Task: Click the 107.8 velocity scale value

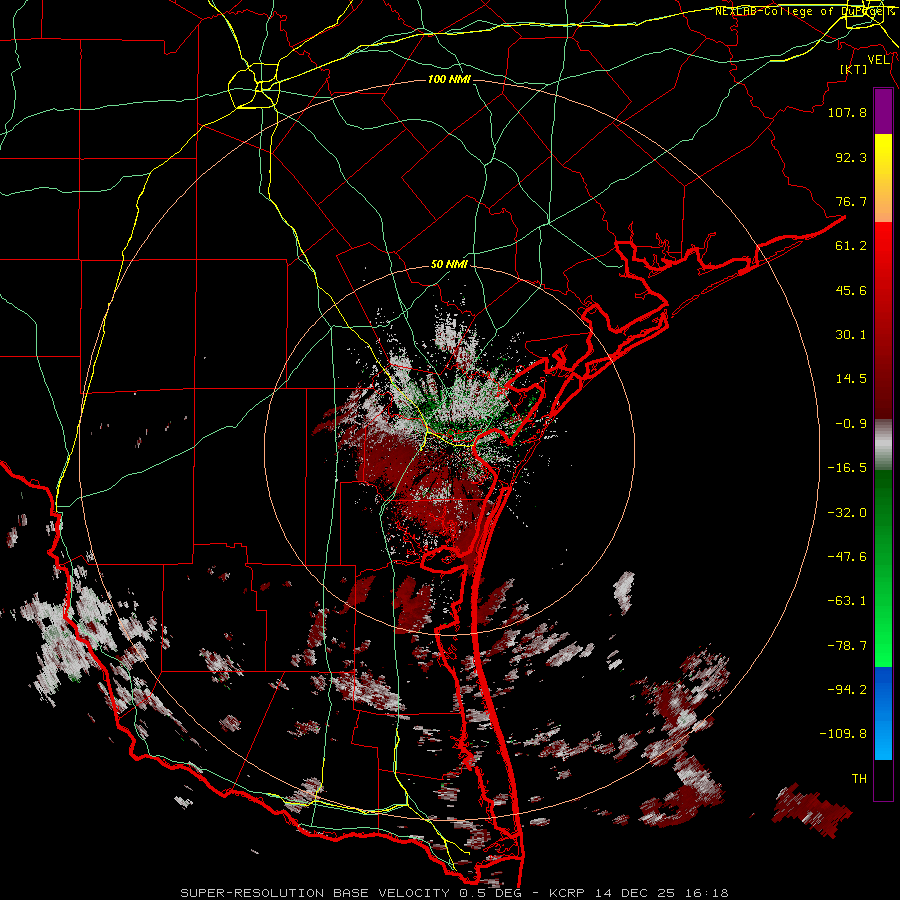Action: click(847, 112)
